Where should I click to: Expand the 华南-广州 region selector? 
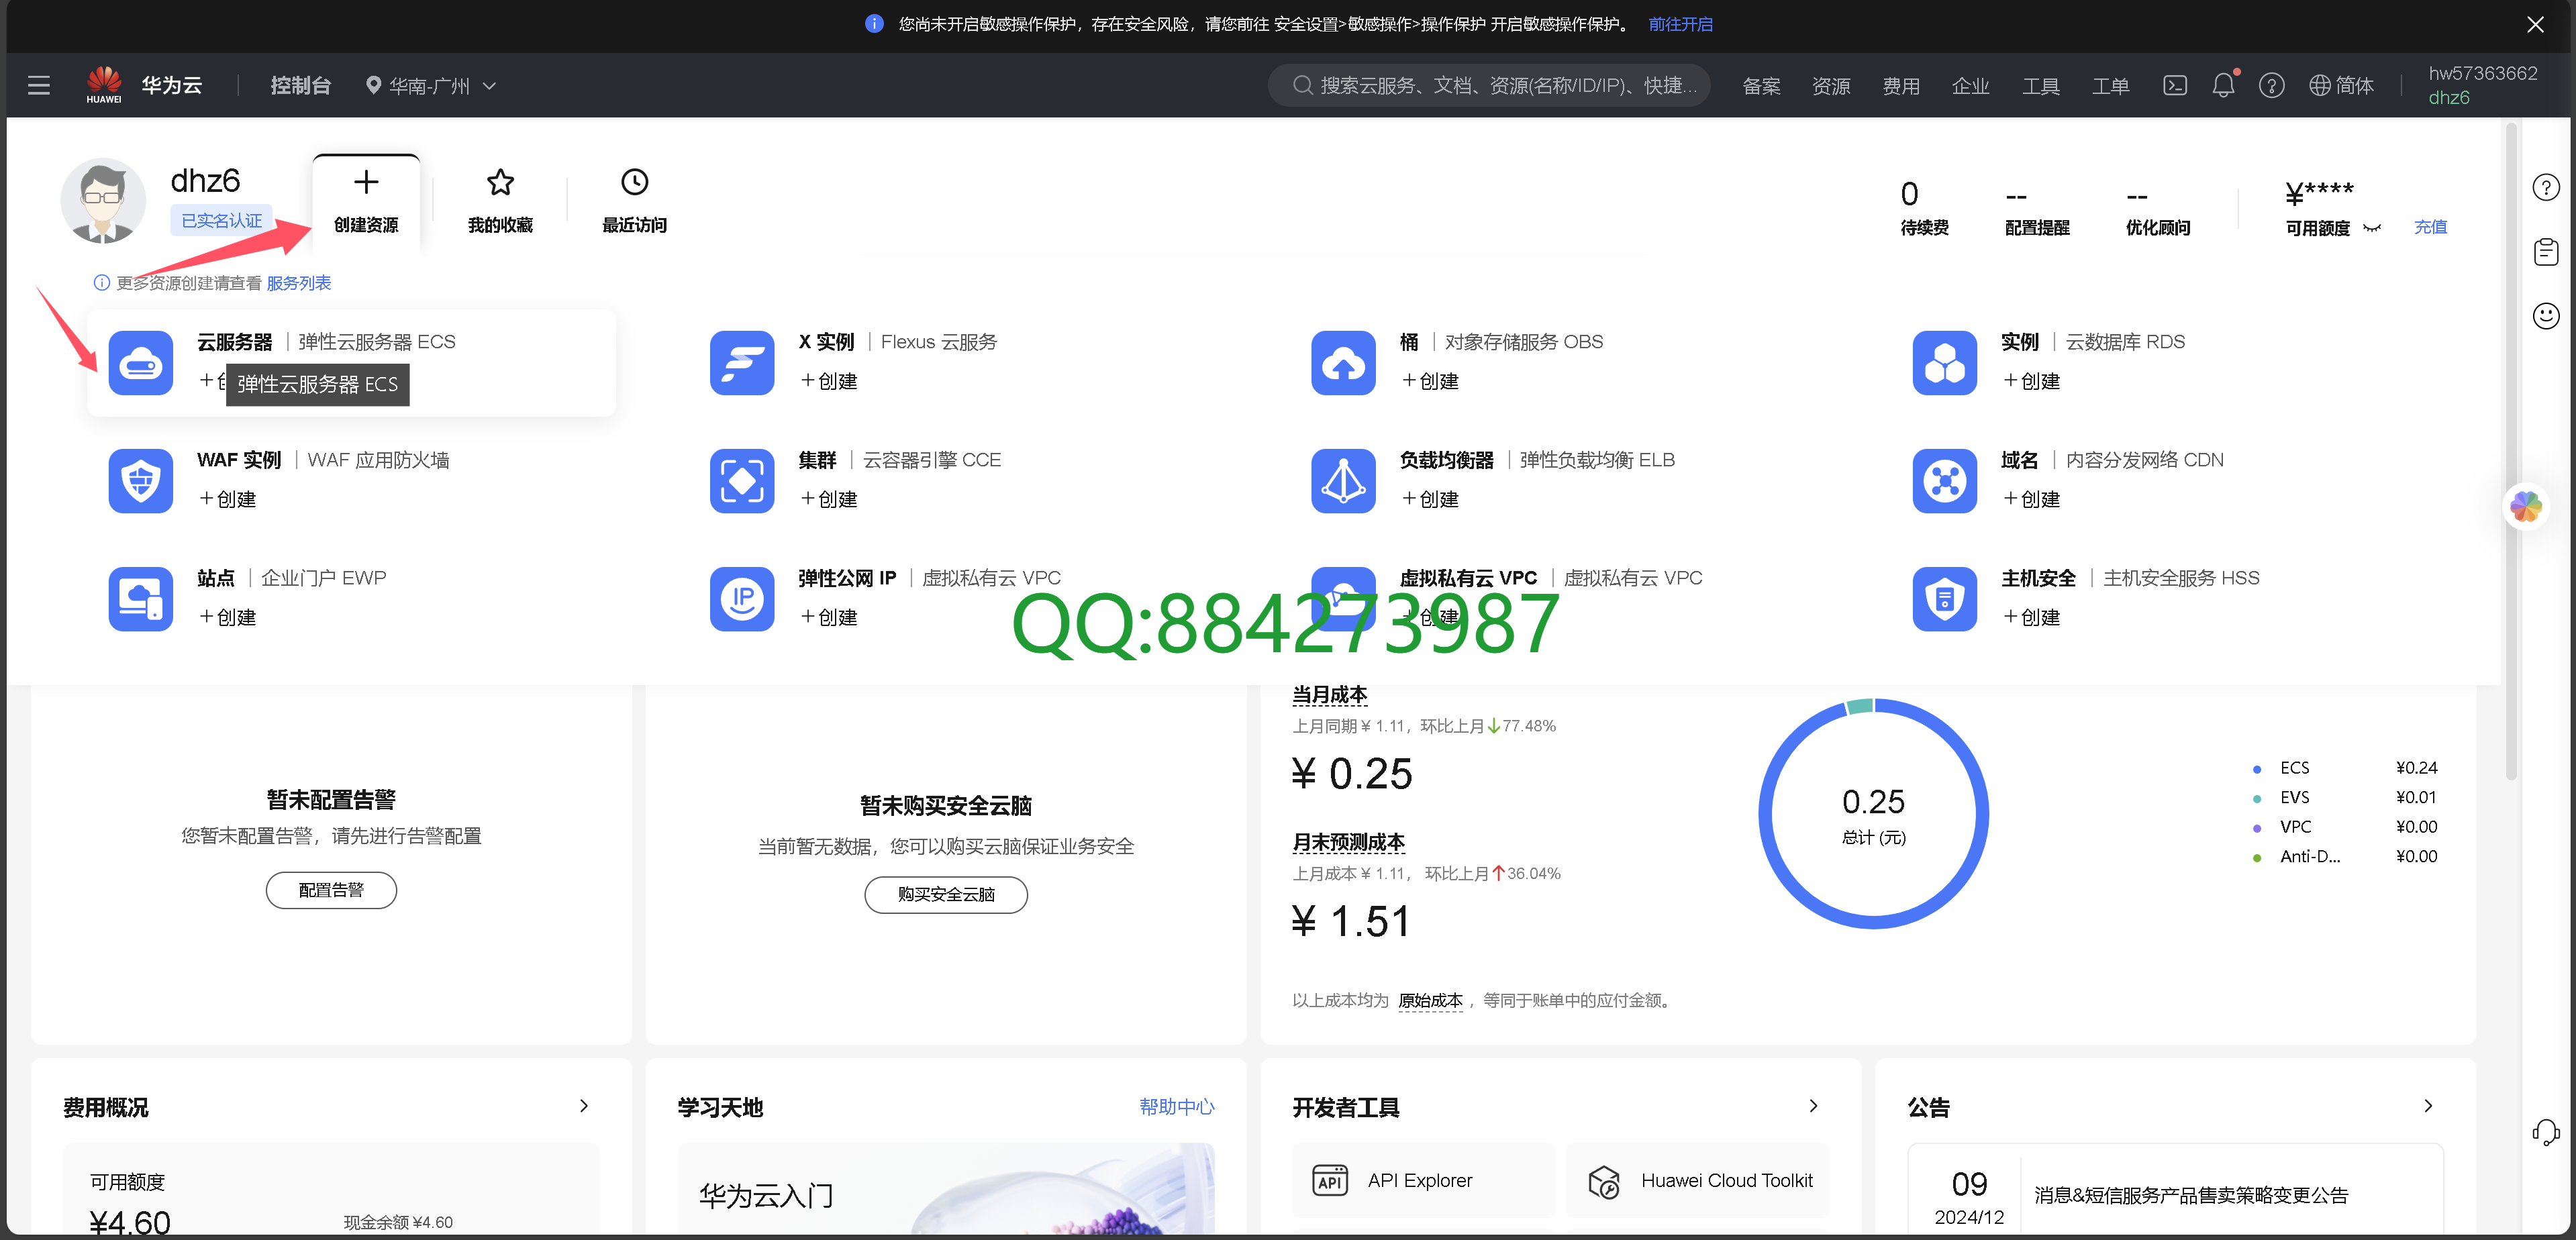click(430, 86)
